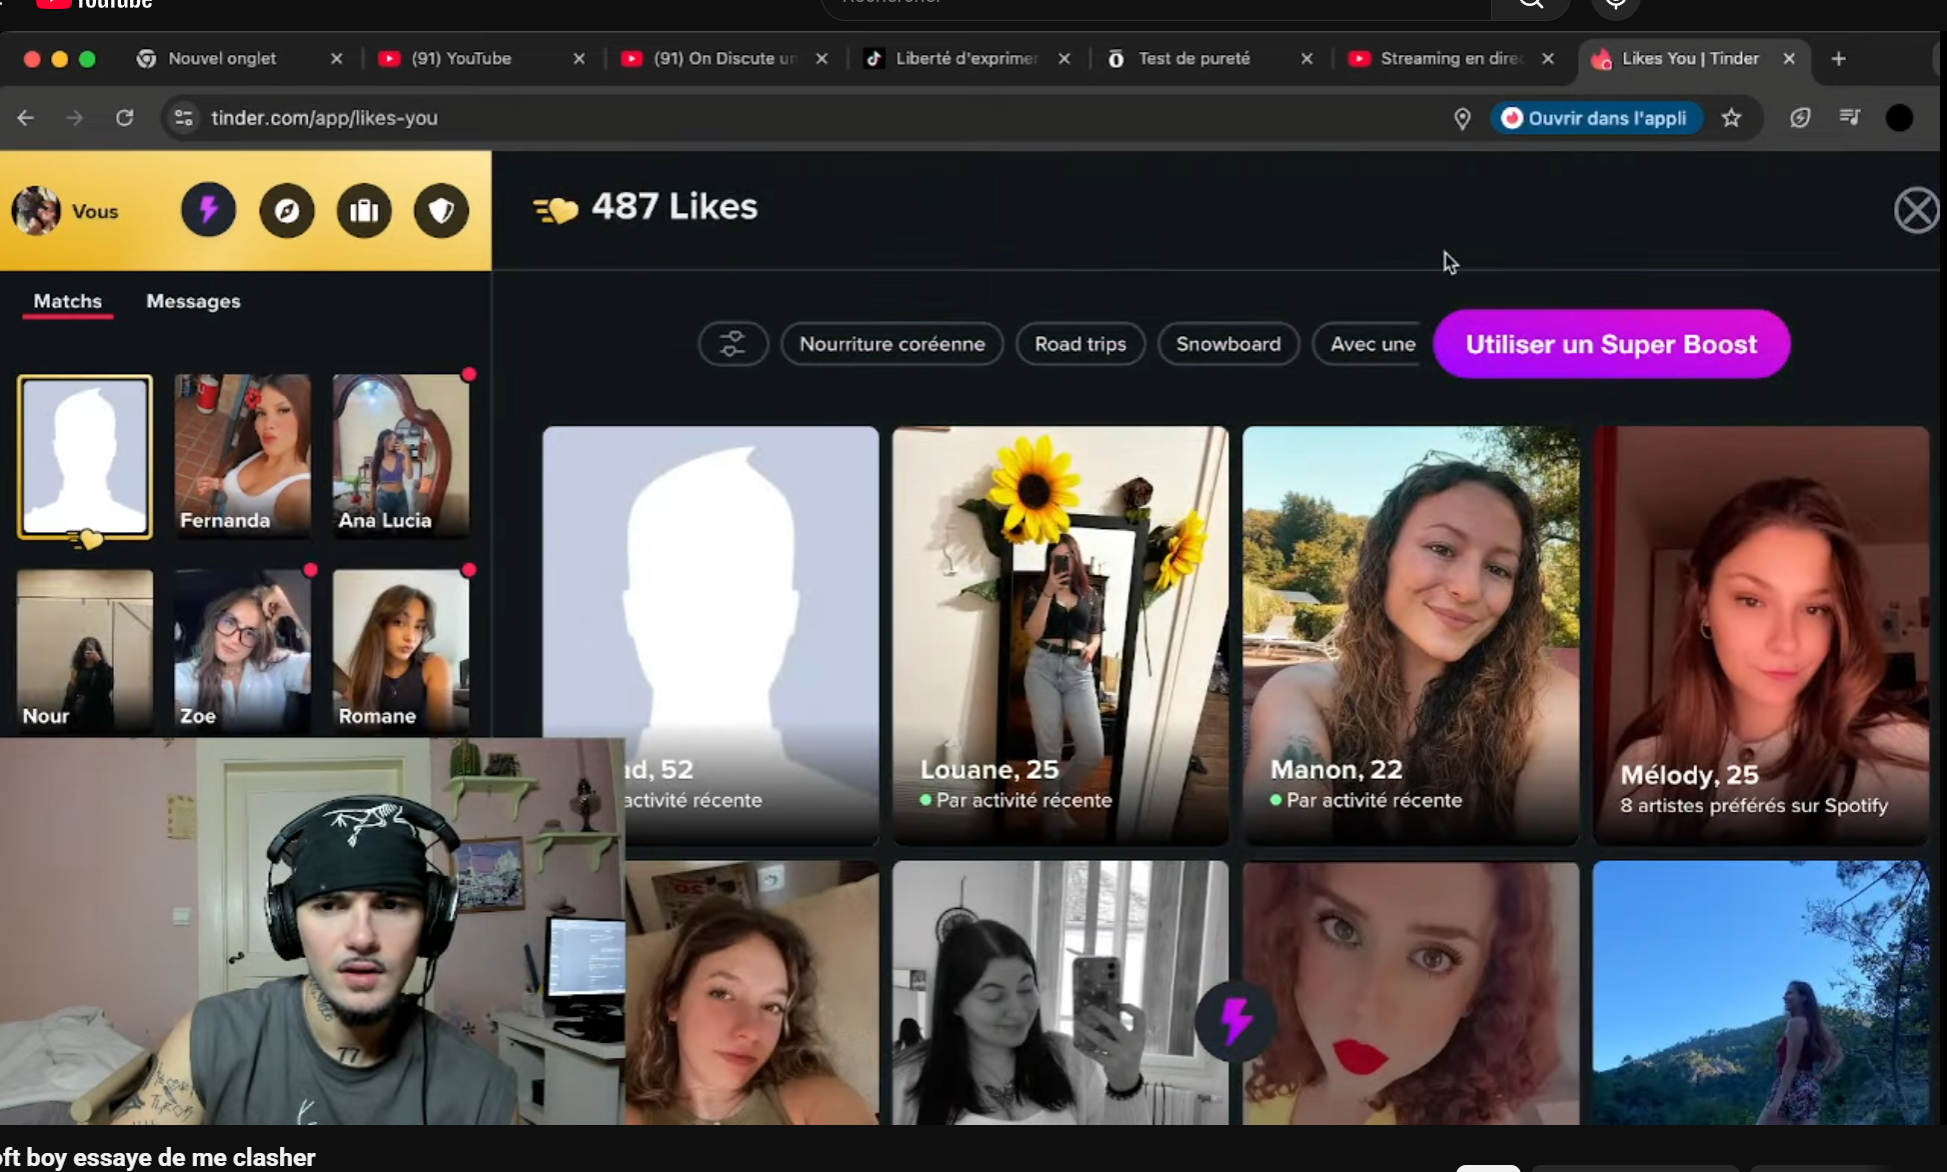Toggle the Road trips filter chip
The width and height of the screenshot is (1947, 1172).
click(x=1080, y=344)
